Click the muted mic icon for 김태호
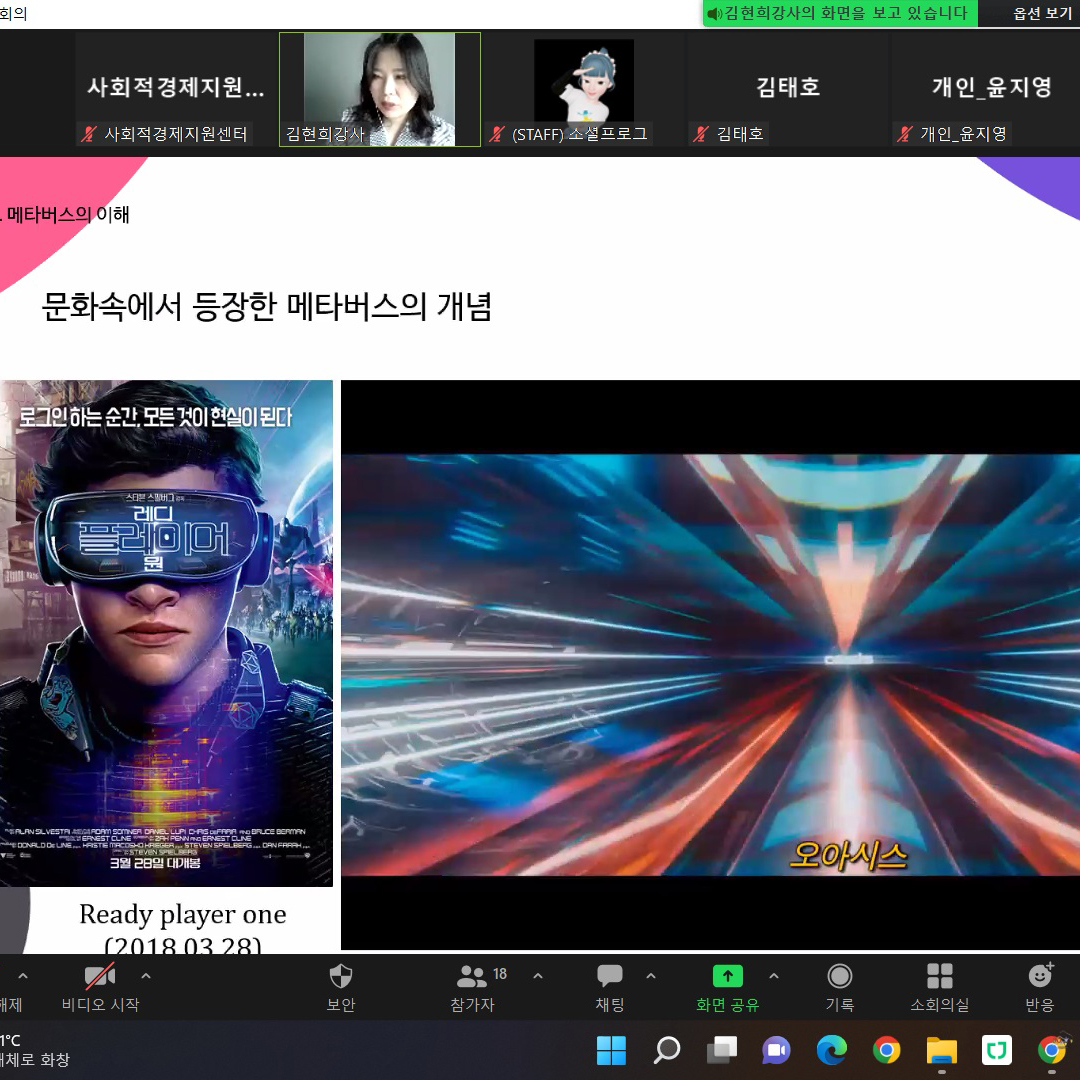The width and height of the screenshot is (1080, 1080). click(x=701, y=134)
